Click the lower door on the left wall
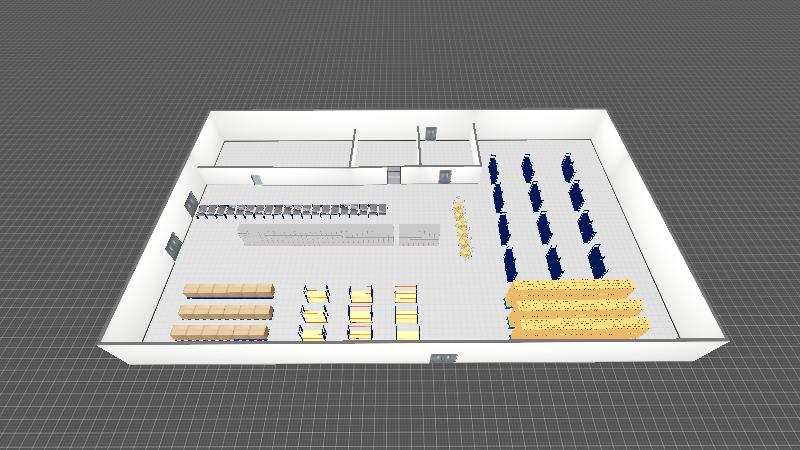The width and height of the screenshot is (800, 450). tap(172, 244)
